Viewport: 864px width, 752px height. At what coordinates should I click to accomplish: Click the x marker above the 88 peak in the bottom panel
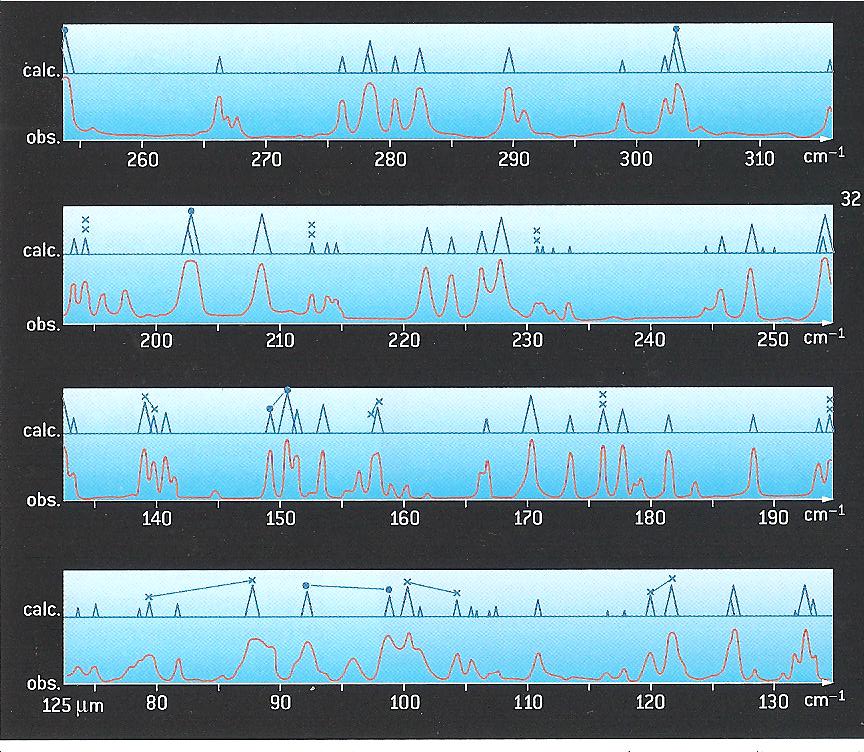pyautogui.click(x=252, y=580)
